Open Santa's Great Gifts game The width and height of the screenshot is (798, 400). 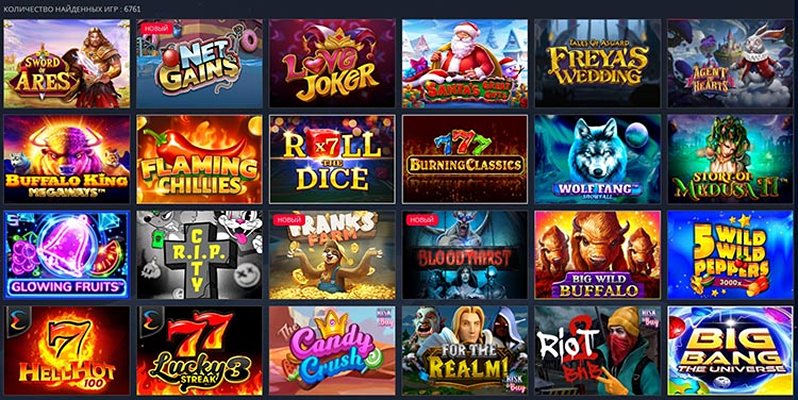[x=465, y=64]
